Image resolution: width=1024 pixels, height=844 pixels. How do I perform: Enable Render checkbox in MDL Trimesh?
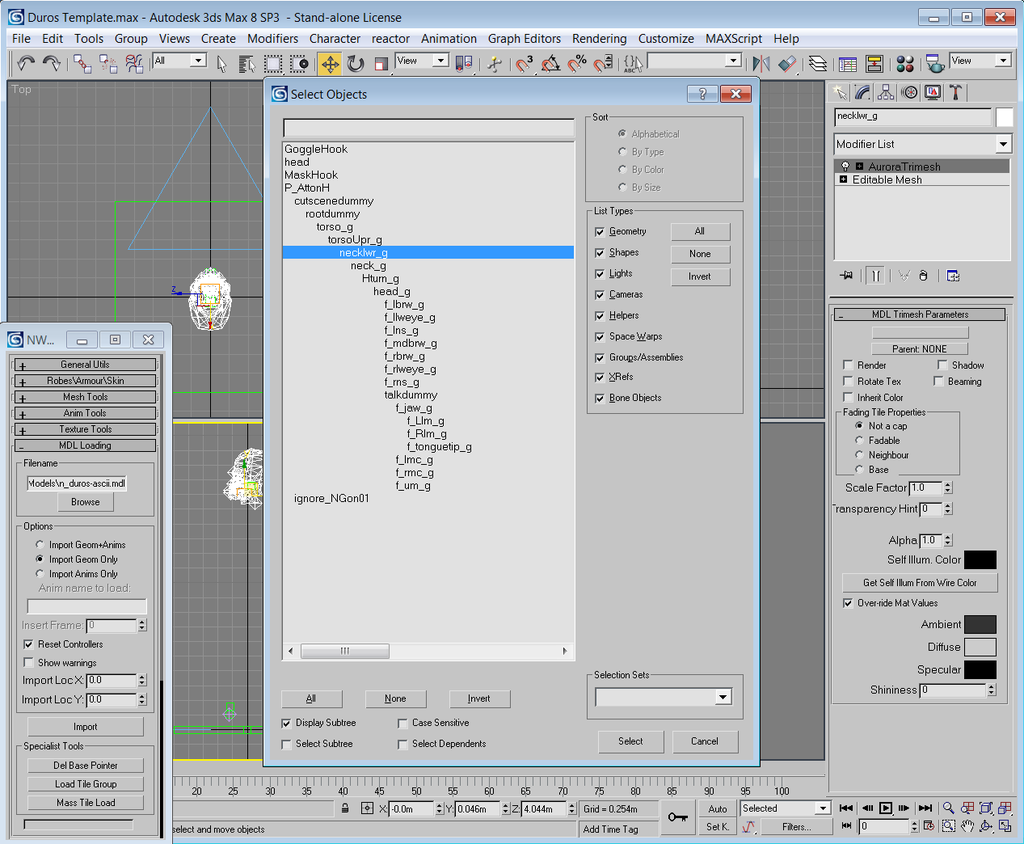tap(848, 365)
